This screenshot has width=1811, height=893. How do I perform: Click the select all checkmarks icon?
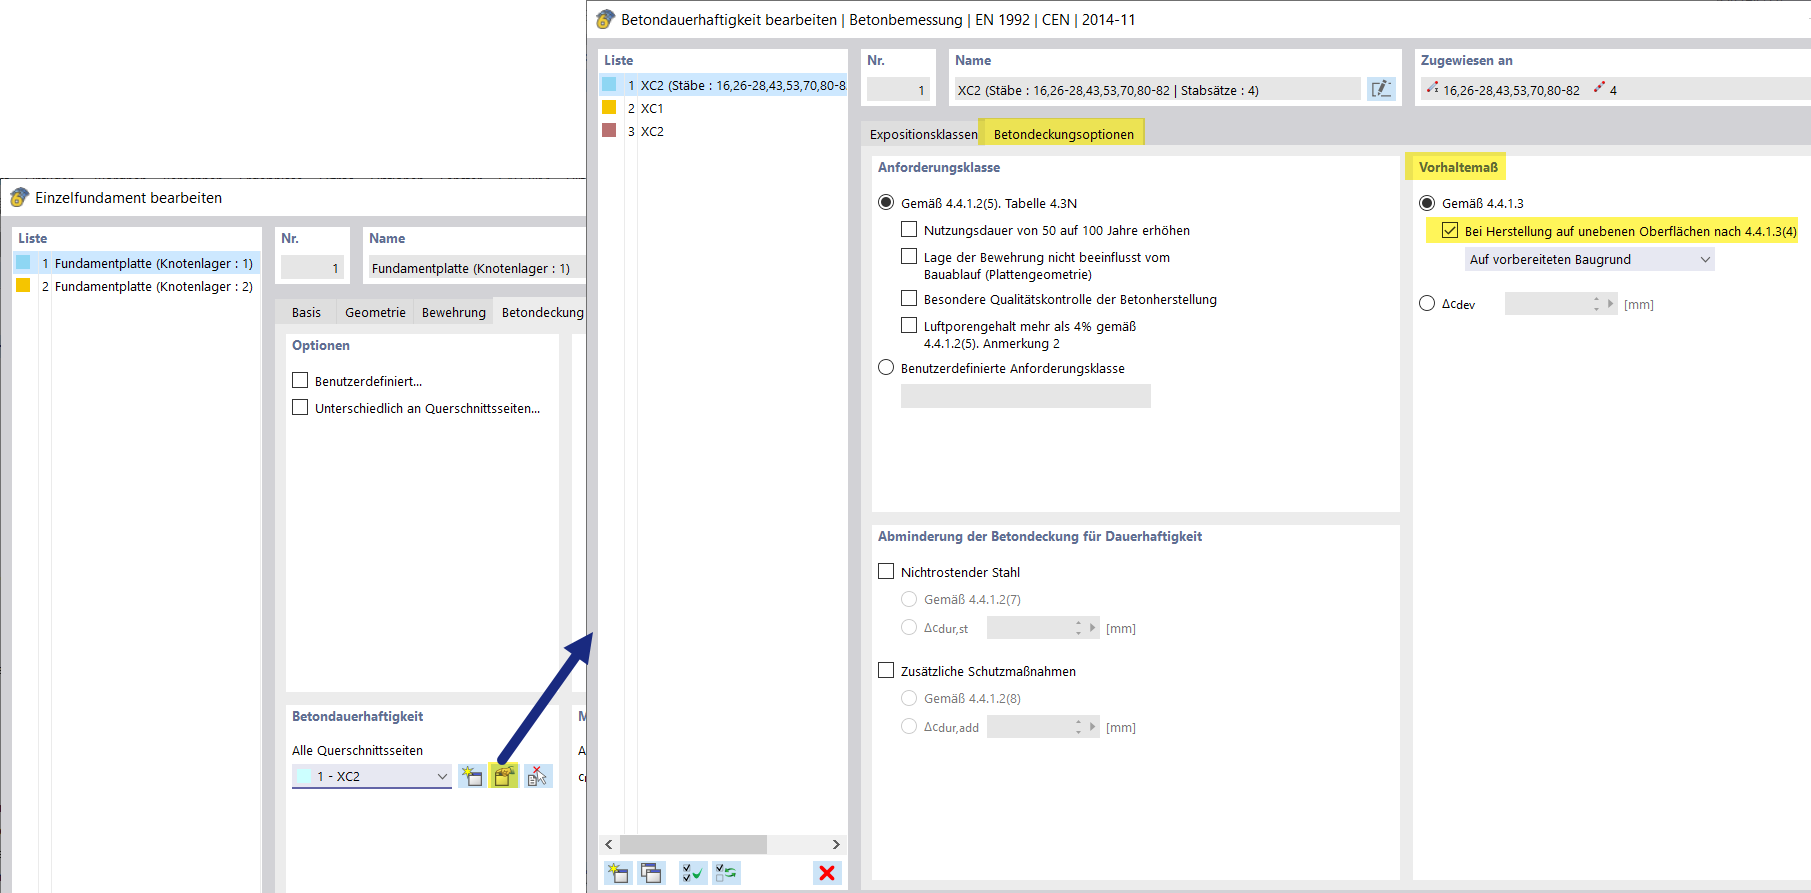[x=692, y=873]
